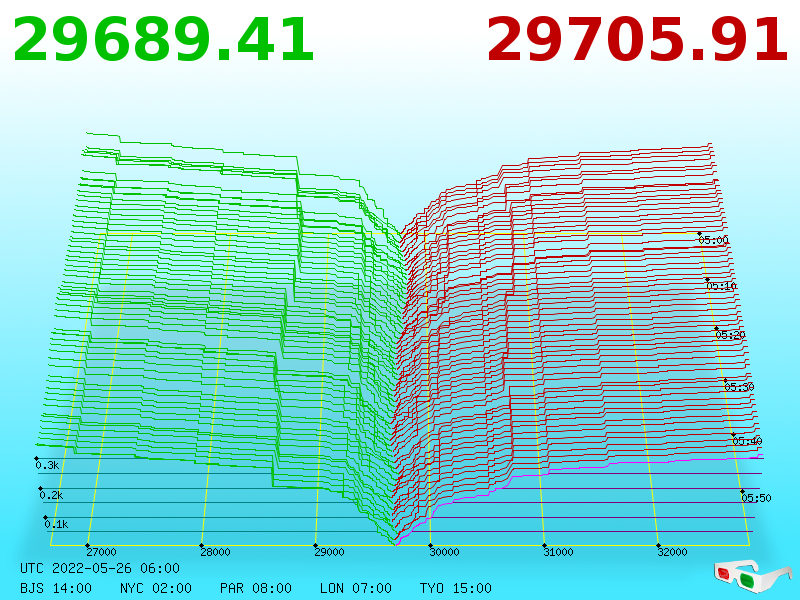
Task: Click the 0.3k depth axis label
Action: (x=47, y=465)
